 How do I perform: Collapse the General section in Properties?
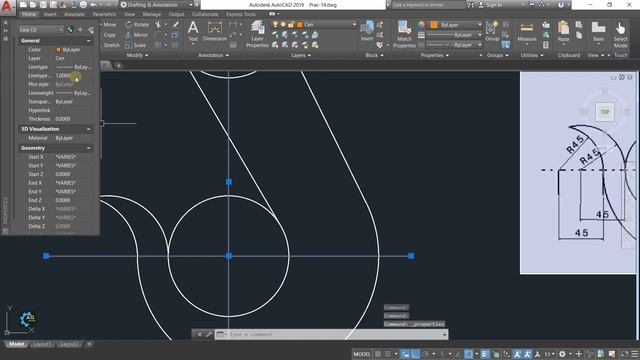pos(89,41)
